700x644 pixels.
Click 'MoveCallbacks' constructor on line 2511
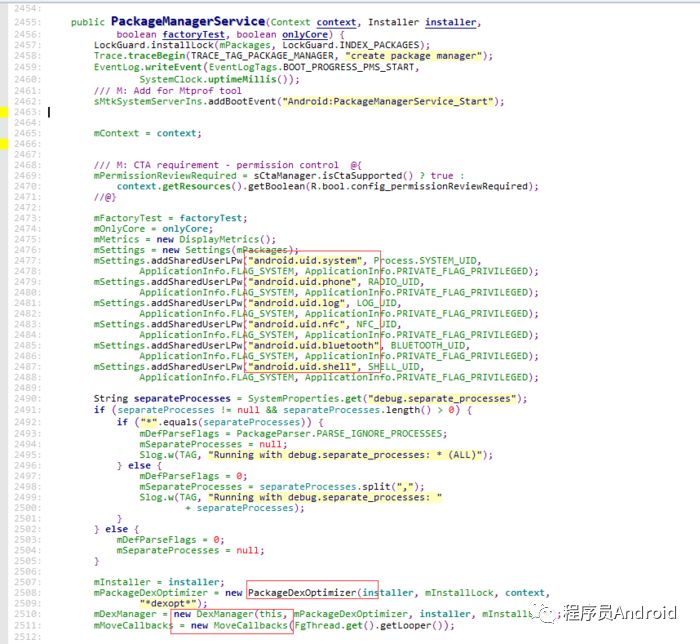click(x=250, y=626)
